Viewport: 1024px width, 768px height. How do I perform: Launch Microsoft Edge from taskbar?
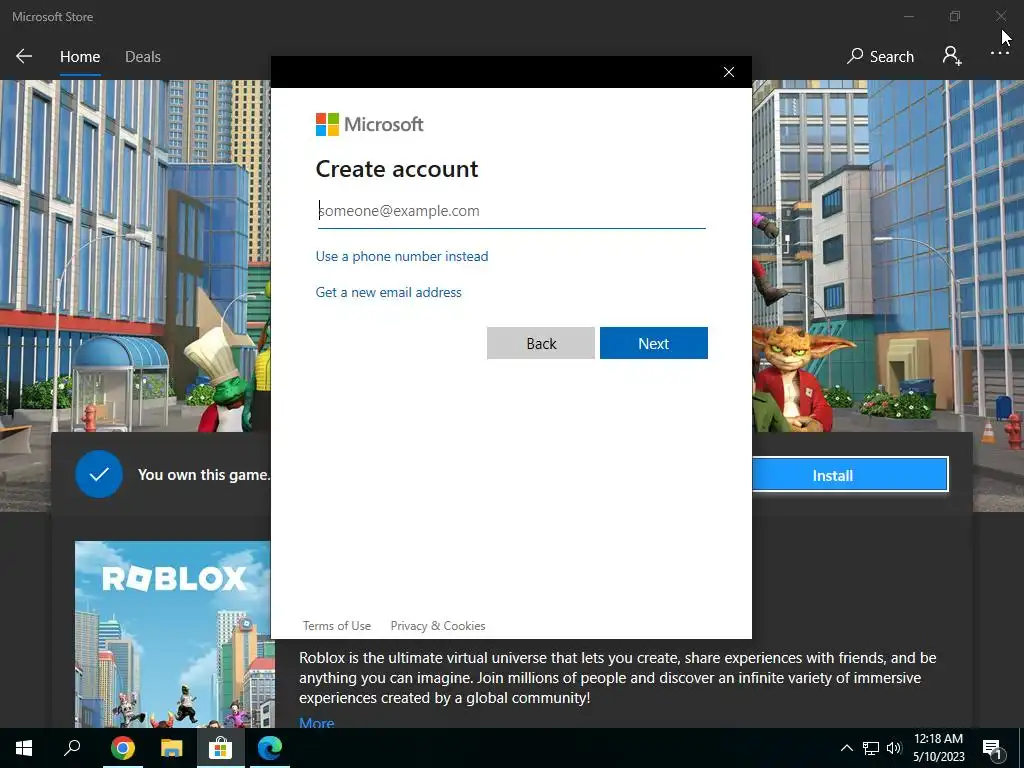tap(269, 748)
